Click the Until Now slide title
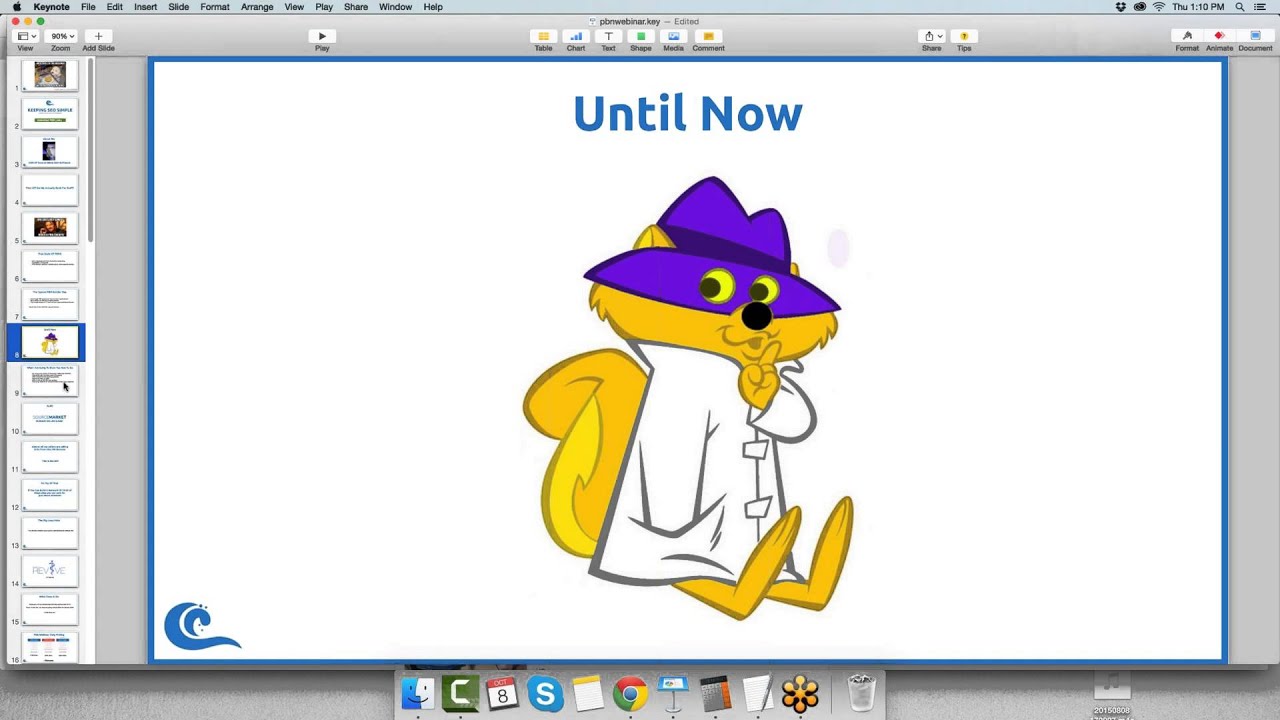The height and width of the screenshot is (720, 1280). pyautogui.click(x=687, y=114)
